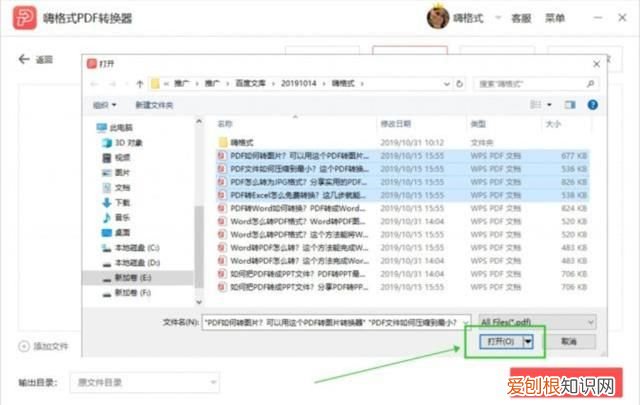Open dialog help question mark icon

[x=593, y=105]
